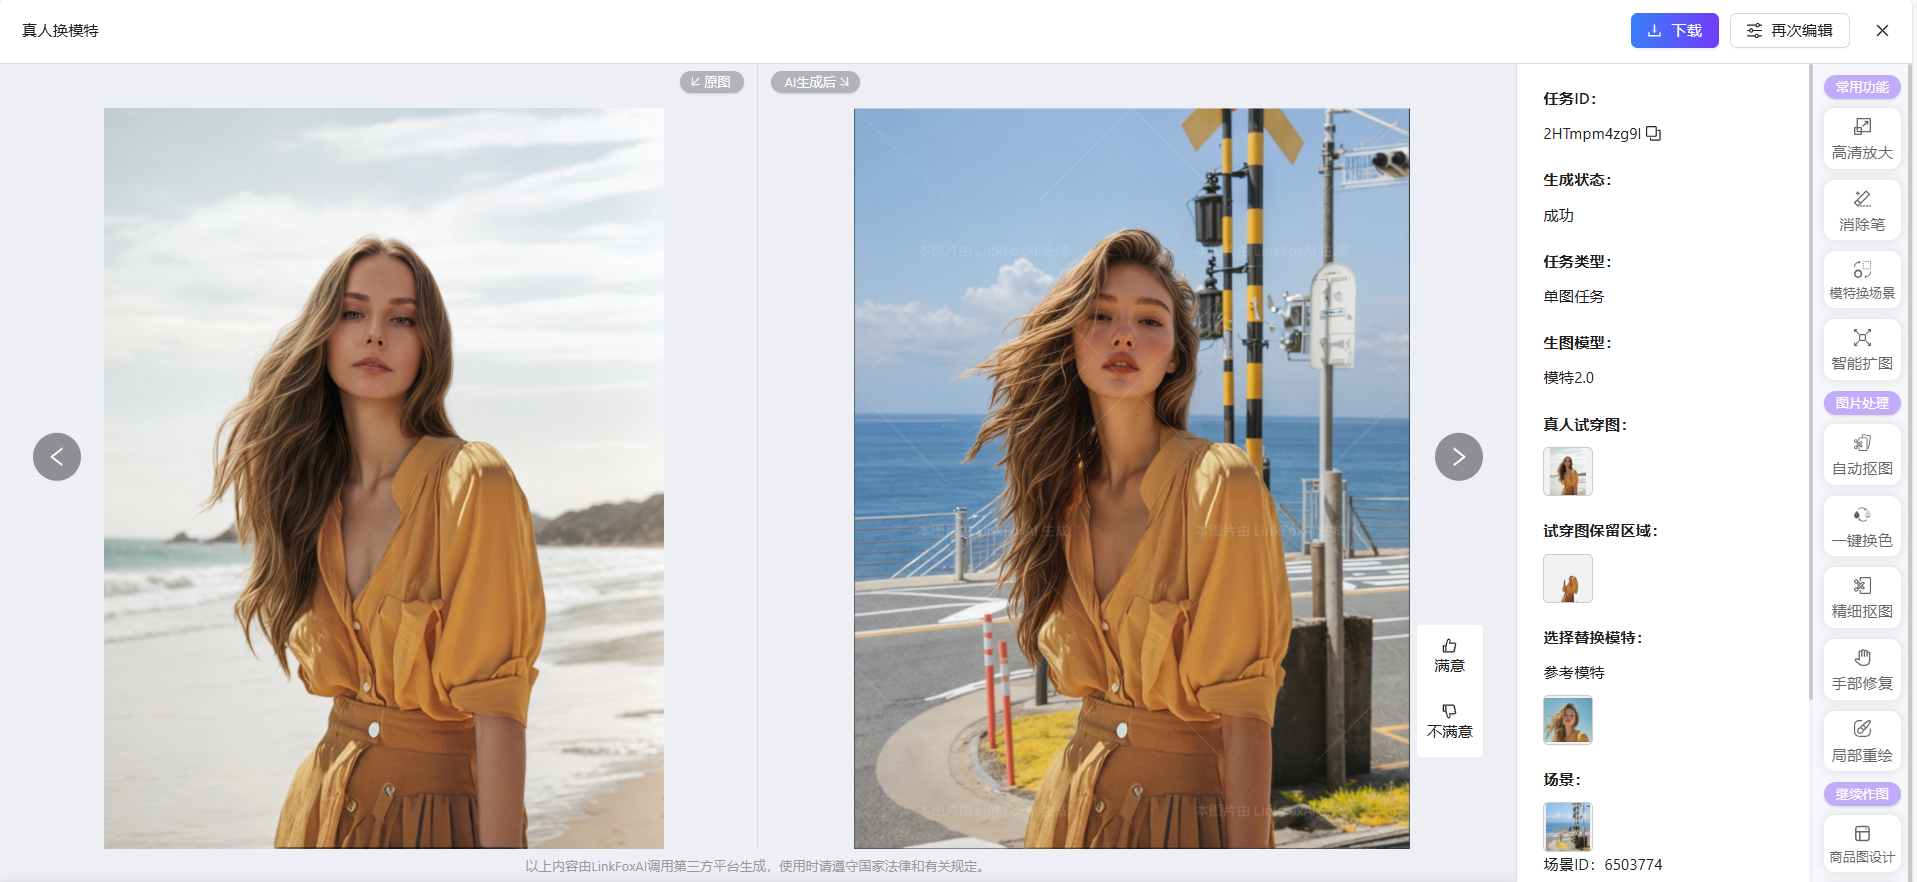1917x882 pixels.
Task: Open the 高清放大 upscale tool
Action: point(1862,139)
